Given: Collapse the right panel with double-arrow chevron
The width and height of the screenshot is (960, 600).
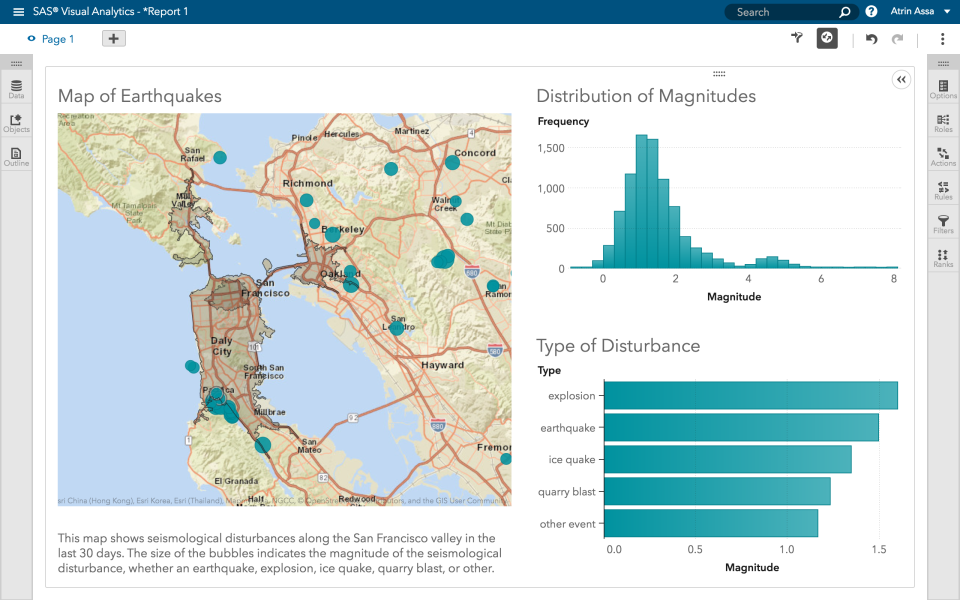Looking at the screenshot, I should coord(901,79).
